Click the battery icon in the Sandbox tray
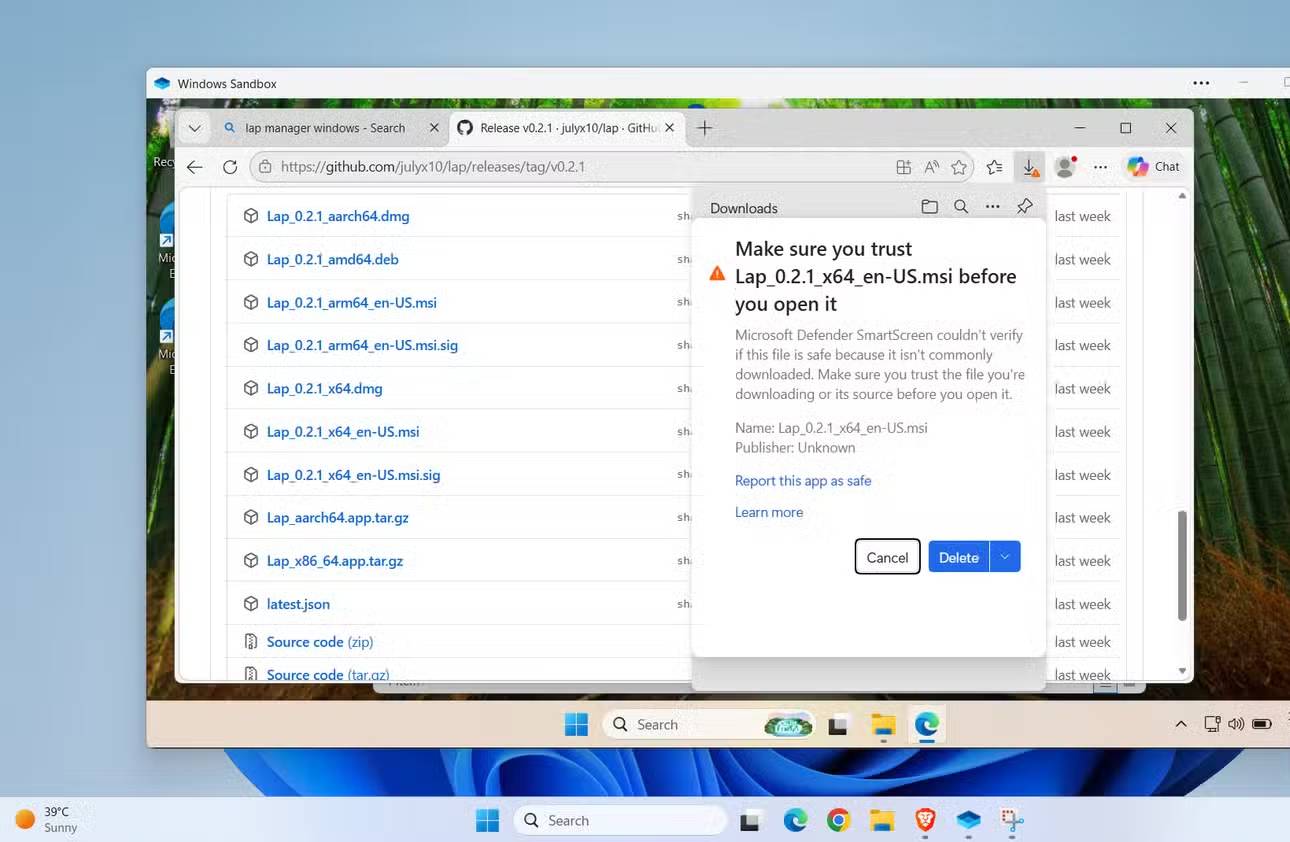Image resolution: width=1290 pixels, height=842 pixels. coord(1262,724)
